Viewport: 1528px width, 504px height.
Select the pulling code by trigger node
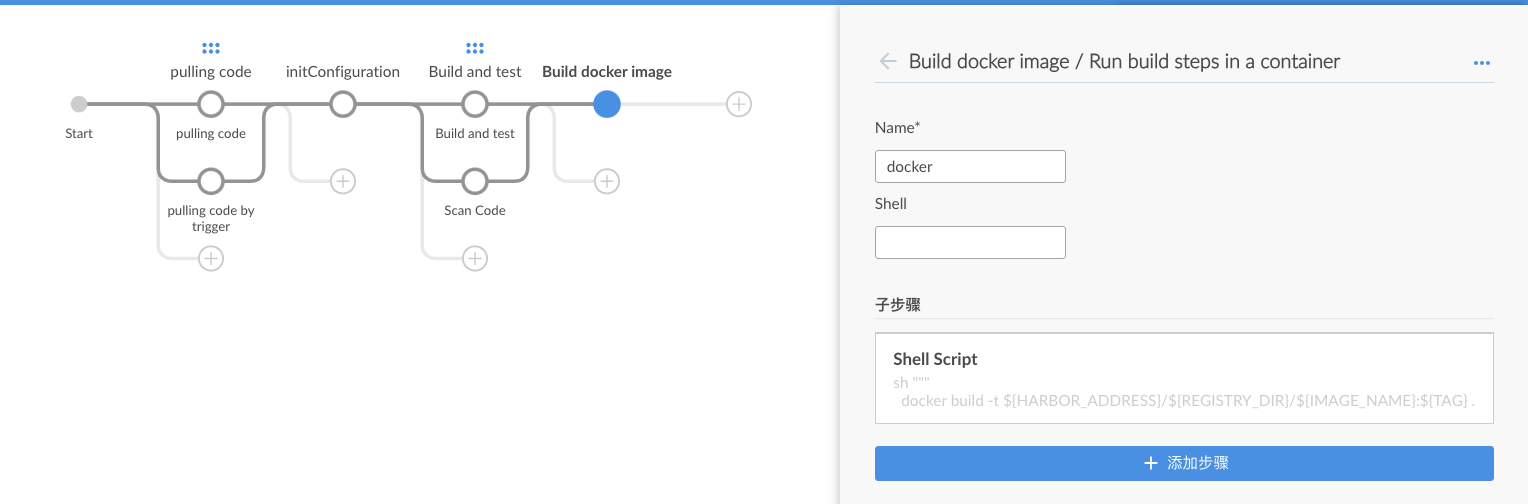211,181
